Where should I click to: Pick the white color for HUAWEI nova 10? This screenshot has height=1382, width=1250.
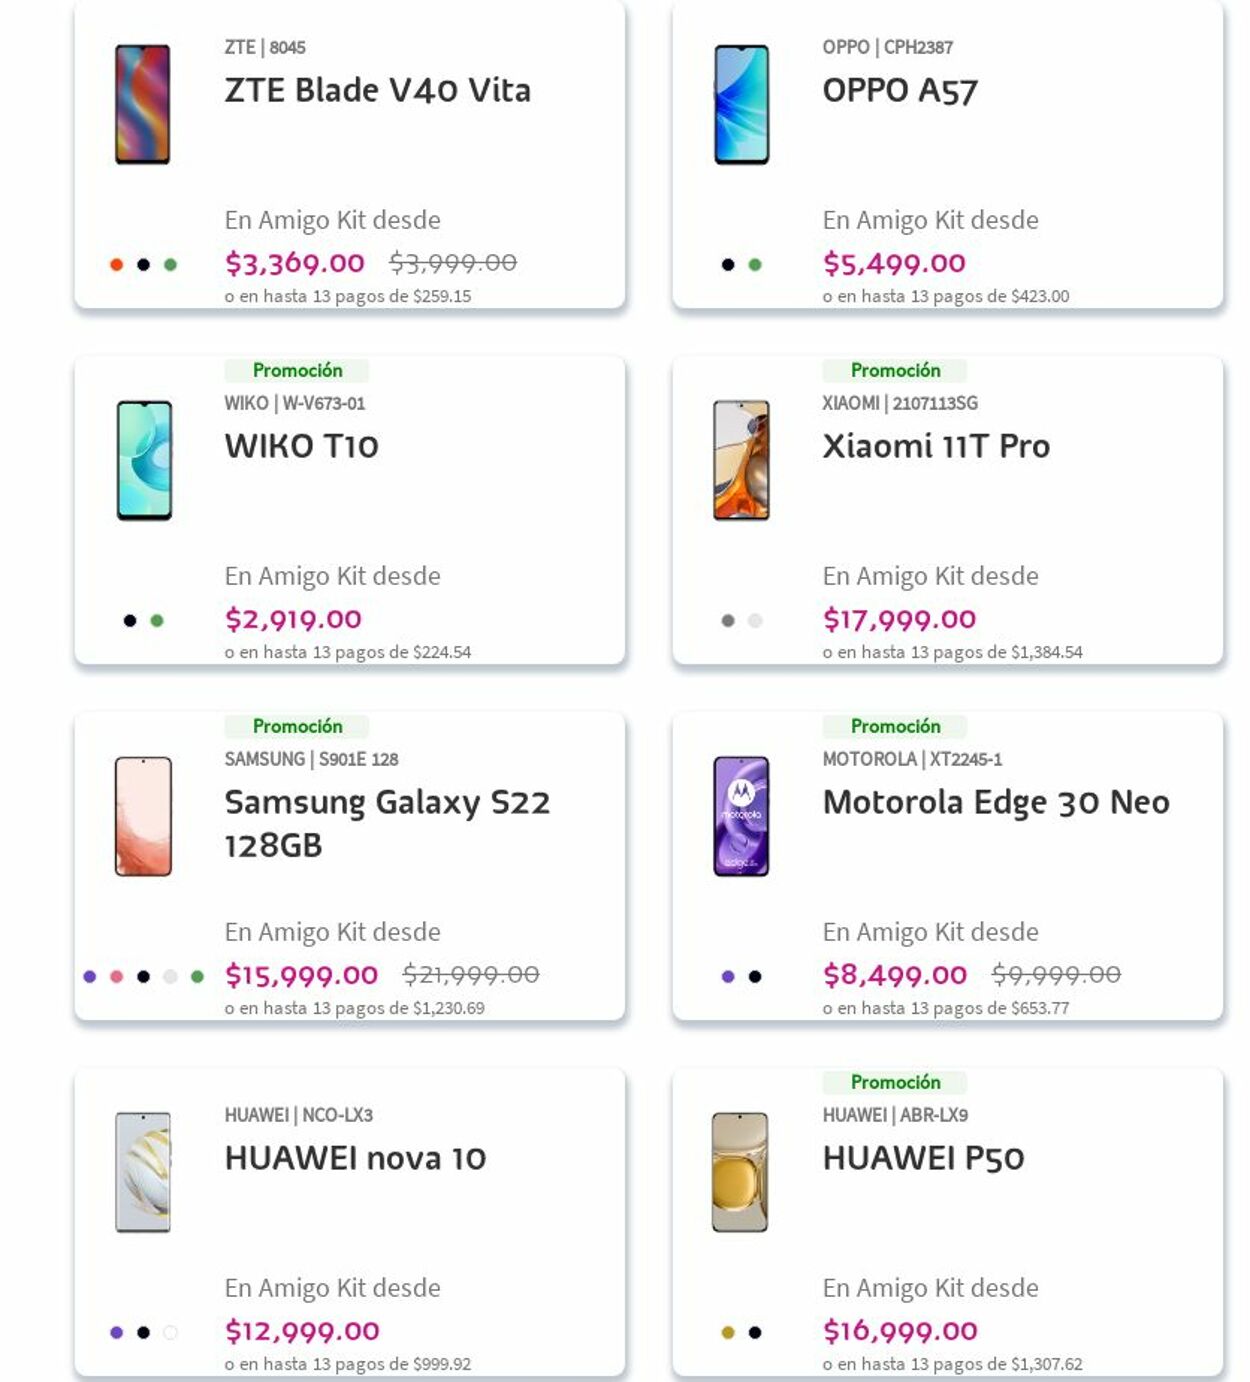click(x=170, y=1332)
